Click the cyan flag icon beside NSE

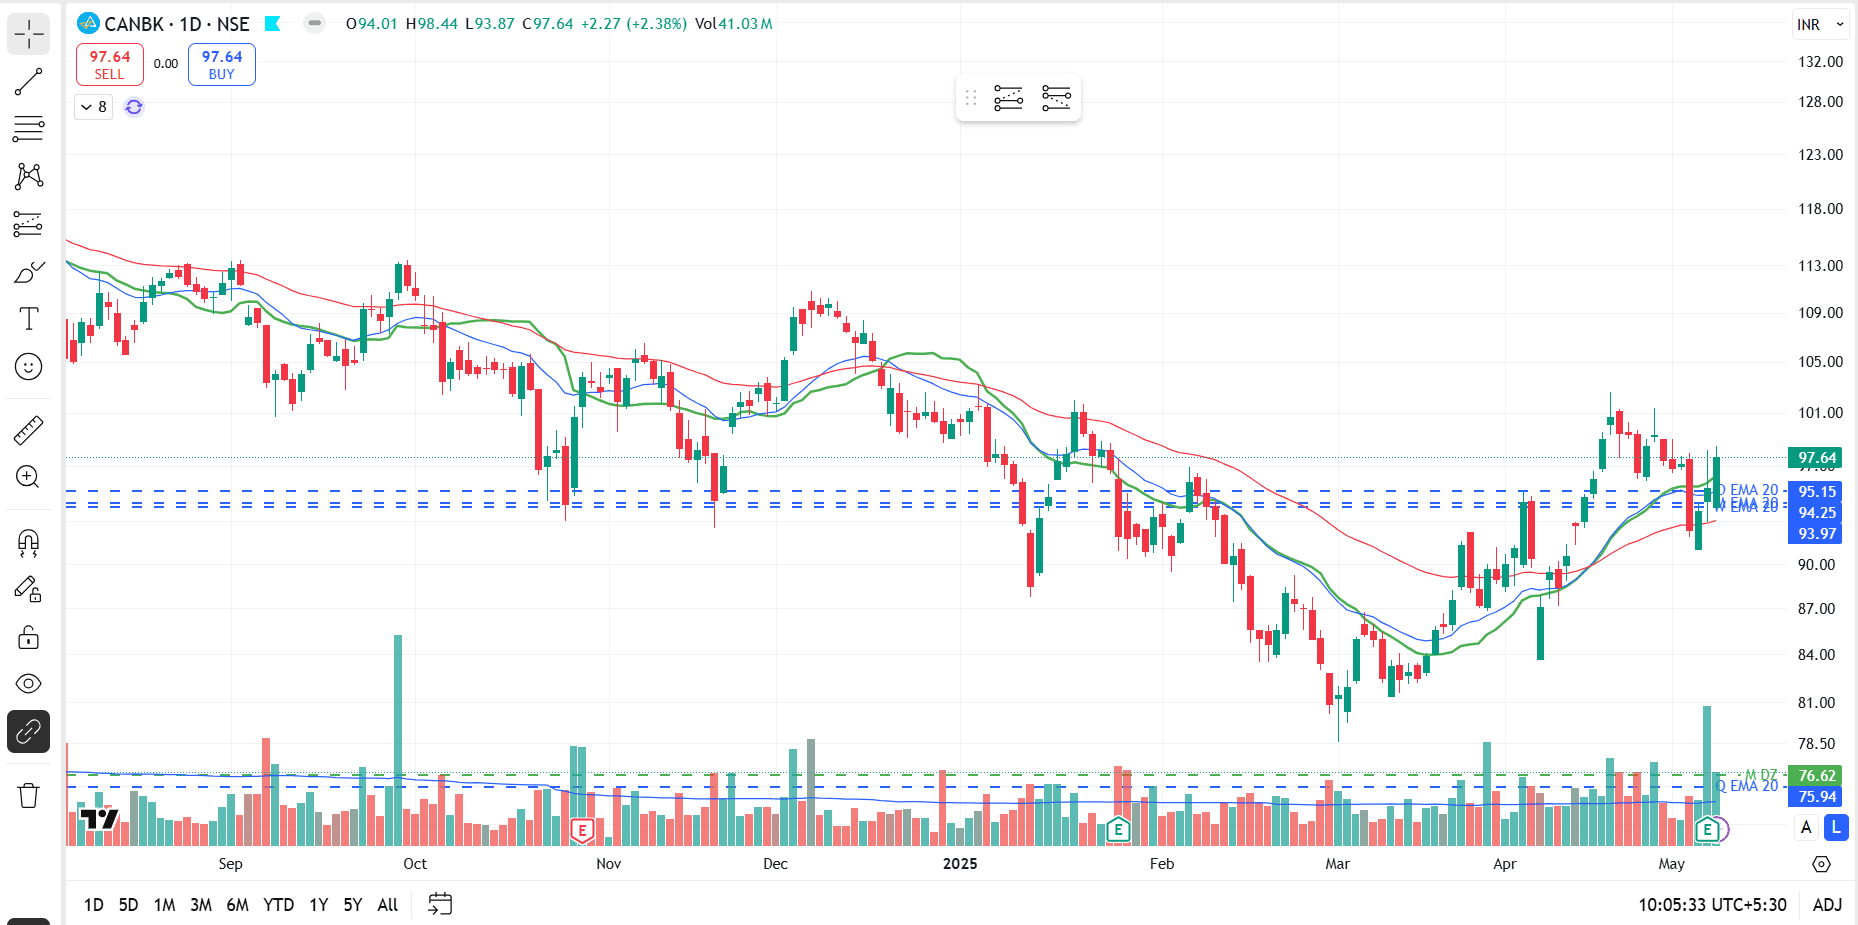click(x=272, y=24)
